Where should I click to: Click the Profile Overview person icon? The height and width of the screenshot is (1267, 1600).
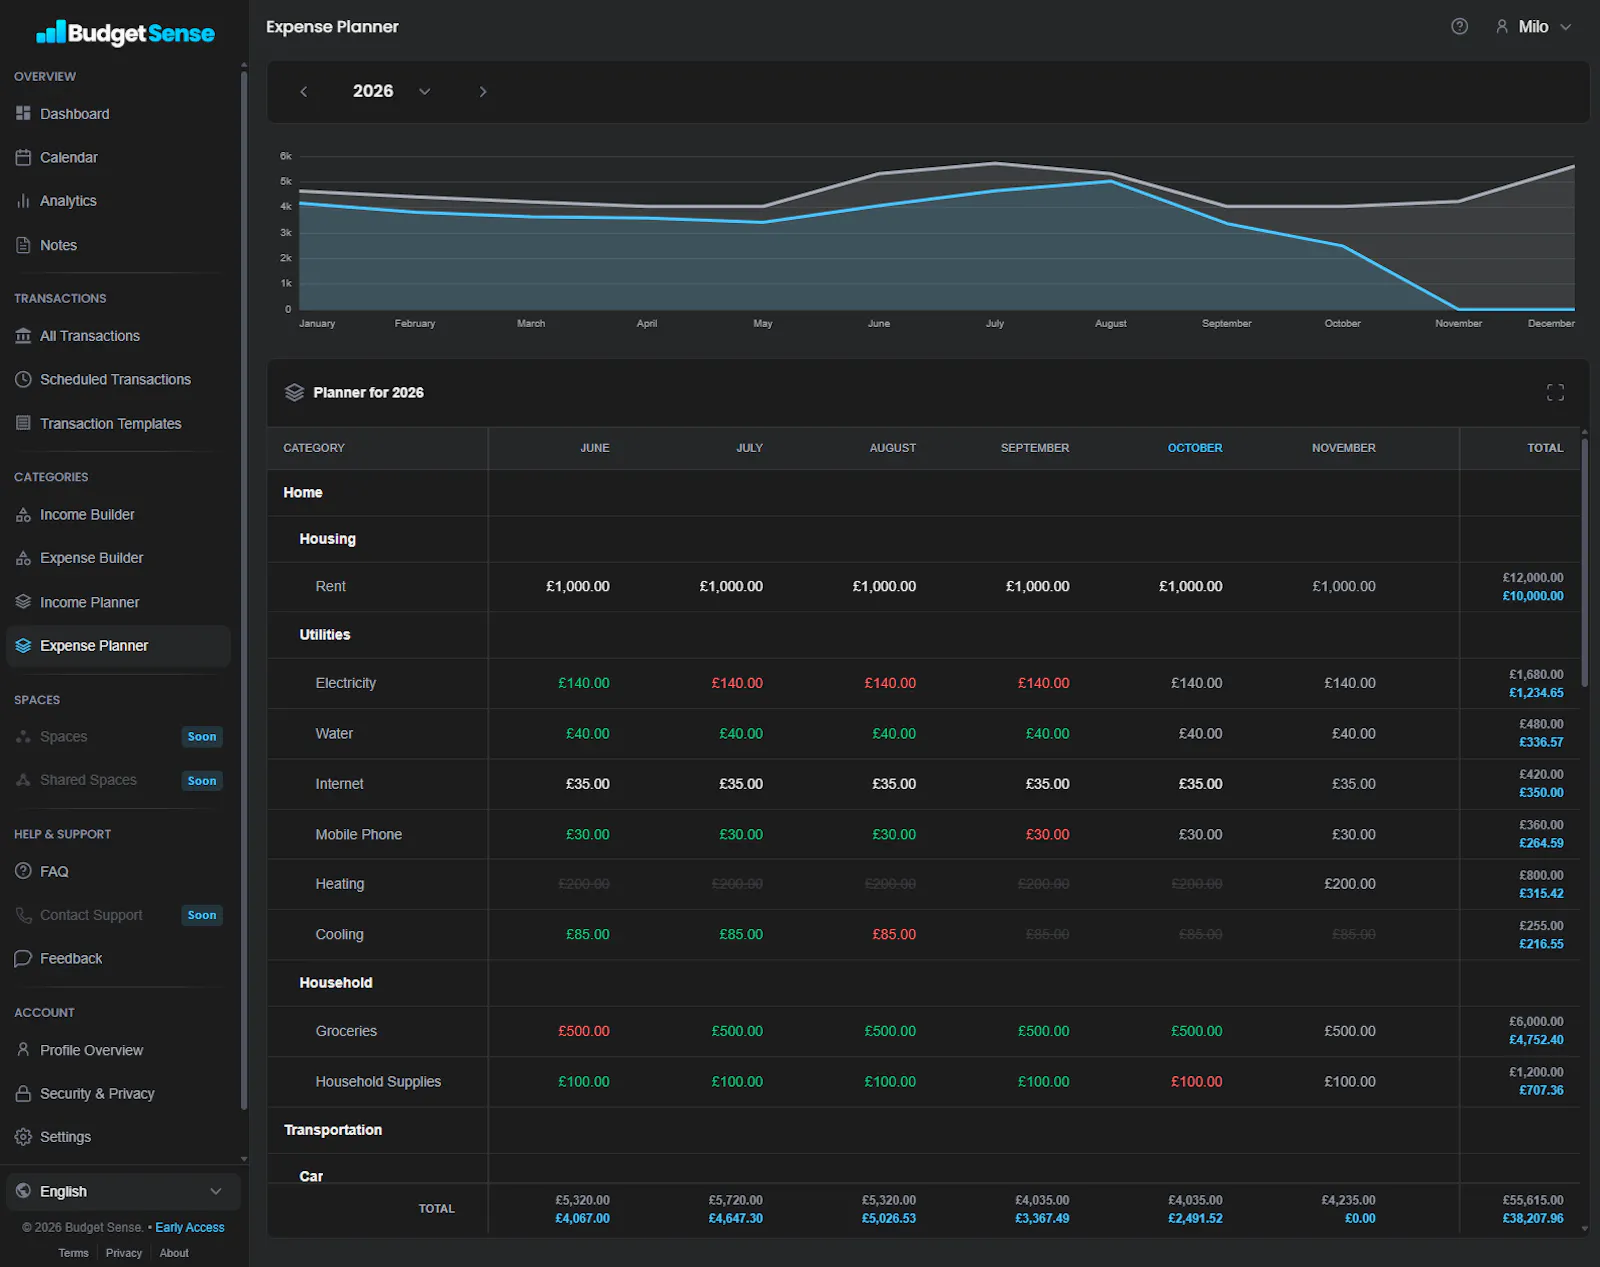click(x=23, y=1050)
